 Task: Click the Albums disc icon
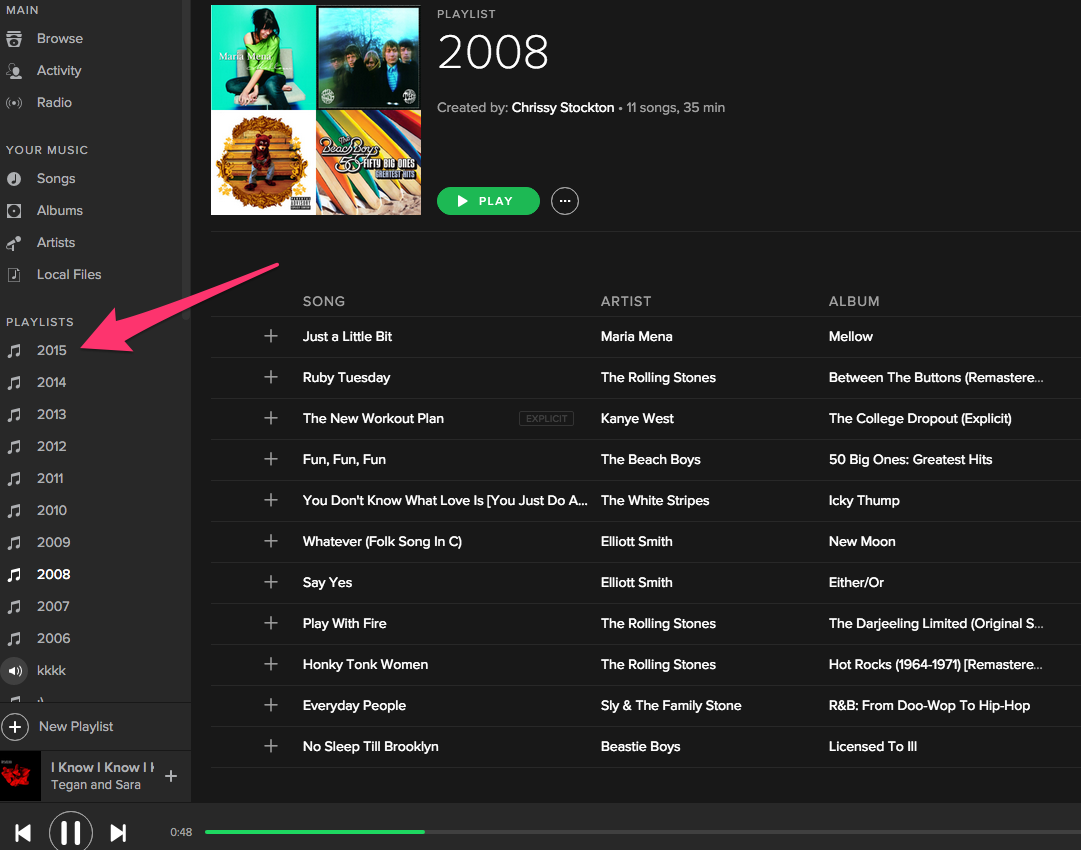pyautogui.click(x=14, y=211)
